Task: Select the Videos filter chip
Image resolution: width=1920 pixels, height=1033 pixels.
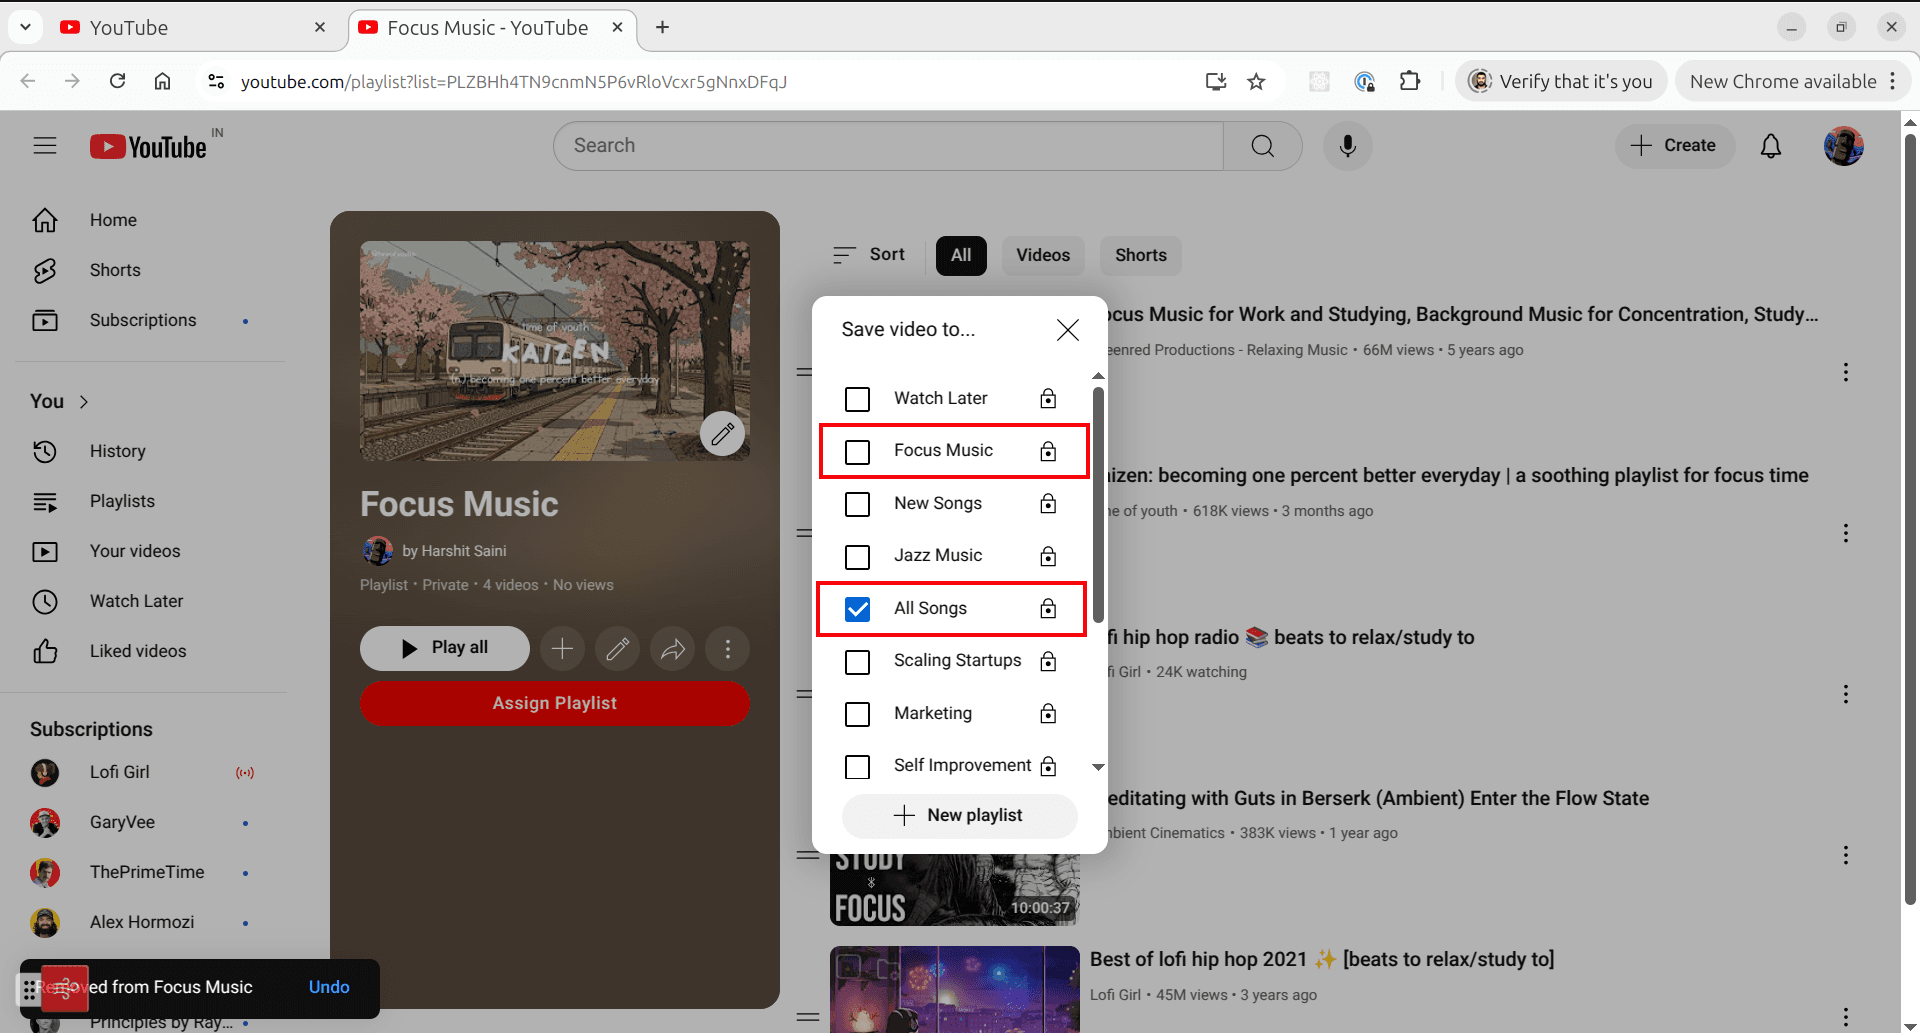Action: [x=1043, y=256]
